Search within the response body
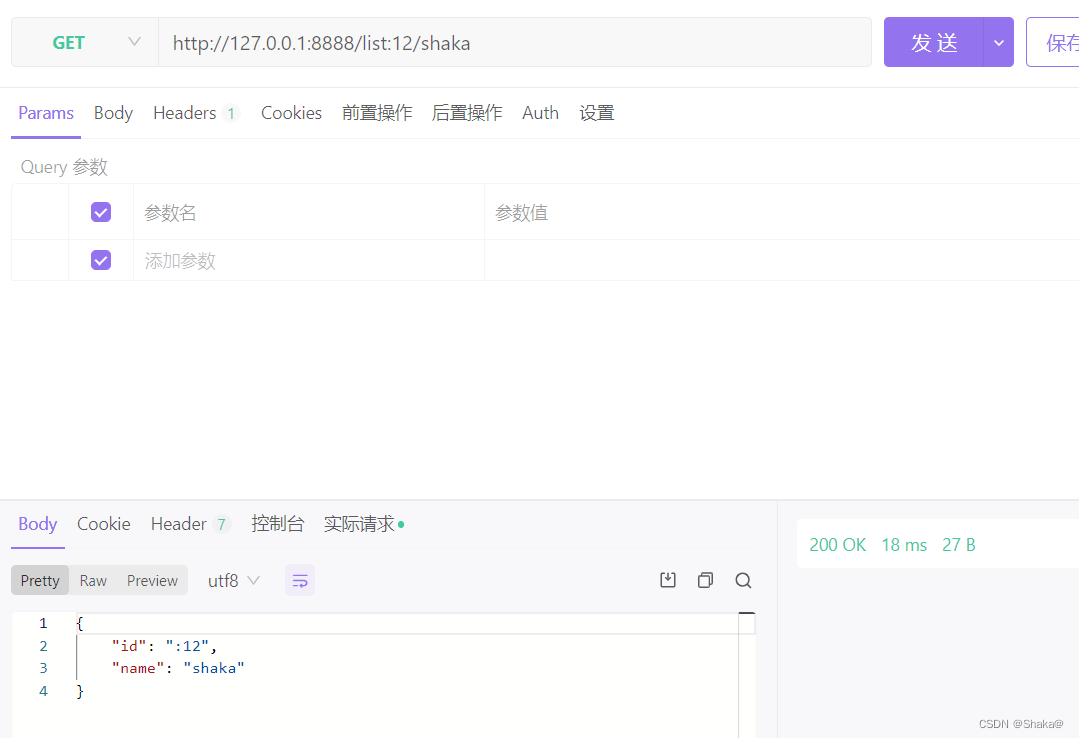Viewport: 1079px width, 738px height. click(x=743, y=580)
